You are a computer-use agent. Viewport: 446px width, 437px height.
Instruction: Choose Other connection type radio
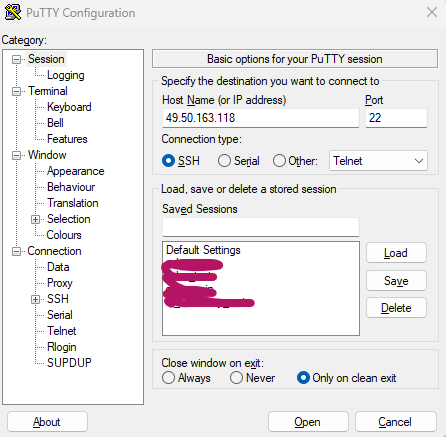coord(279,161)
